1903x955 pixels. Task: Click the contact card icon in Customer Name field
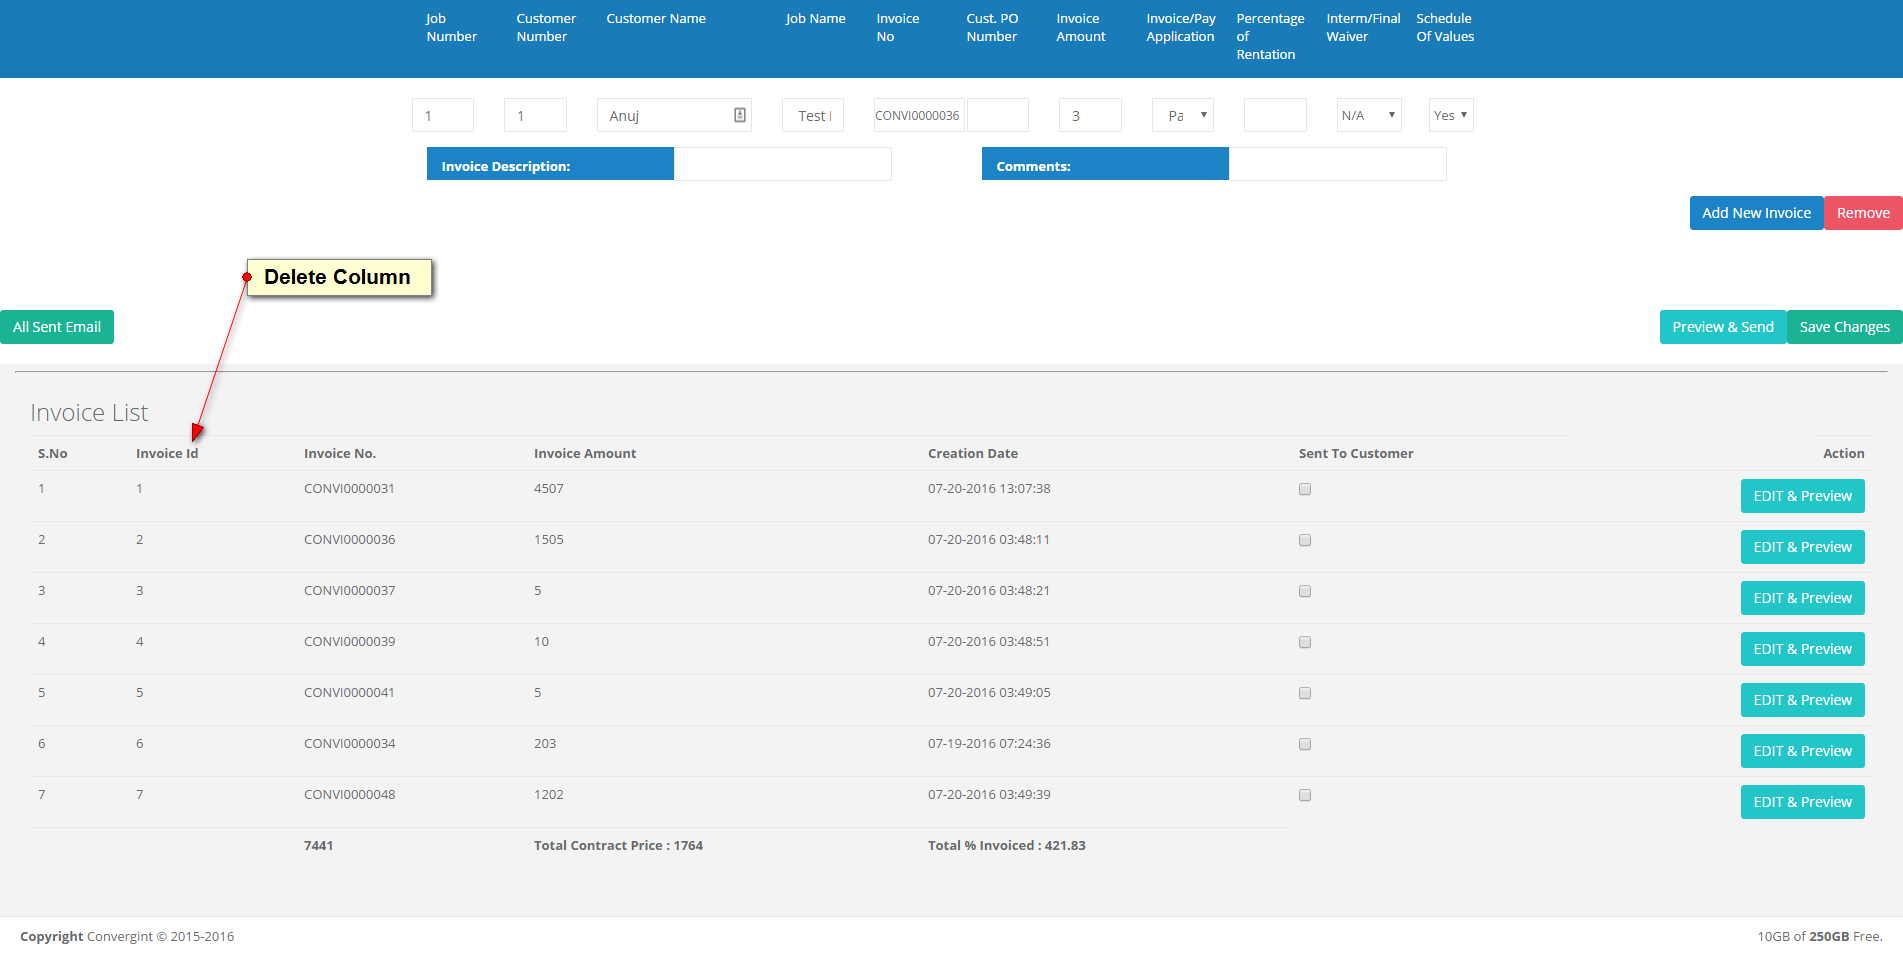pyautogui.click(x=740, y=115)
